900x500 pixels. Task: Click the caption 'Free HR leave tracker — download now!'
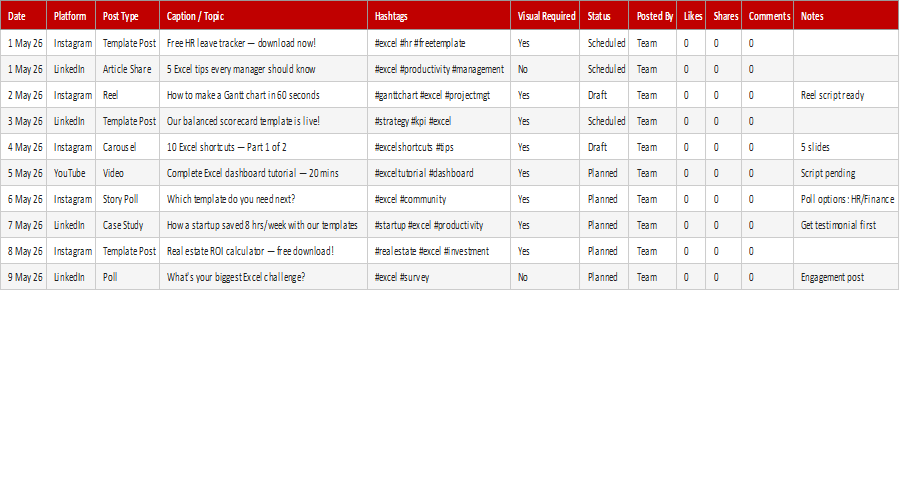click(x=263, y=43)
